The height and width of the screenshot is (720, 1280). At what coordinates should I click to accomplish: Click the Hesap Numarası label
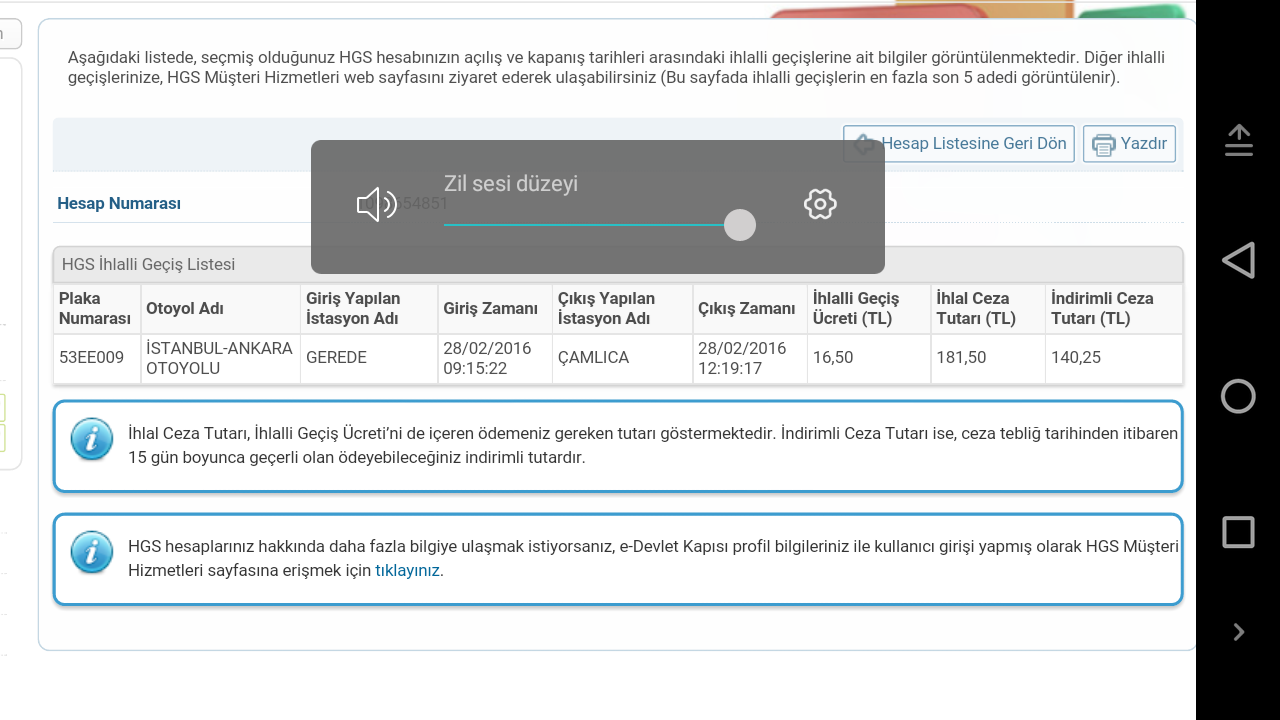pos(119,203)
